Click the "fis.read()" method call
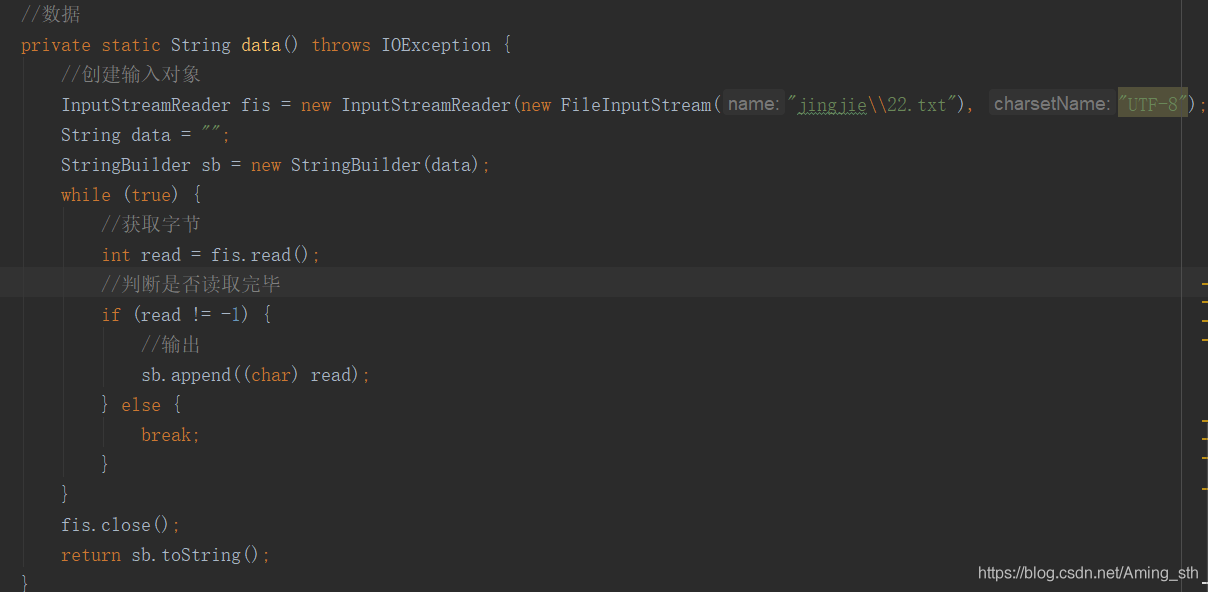Image resolution: width=1208 pixels, height=592 pixels. (261, 255)
